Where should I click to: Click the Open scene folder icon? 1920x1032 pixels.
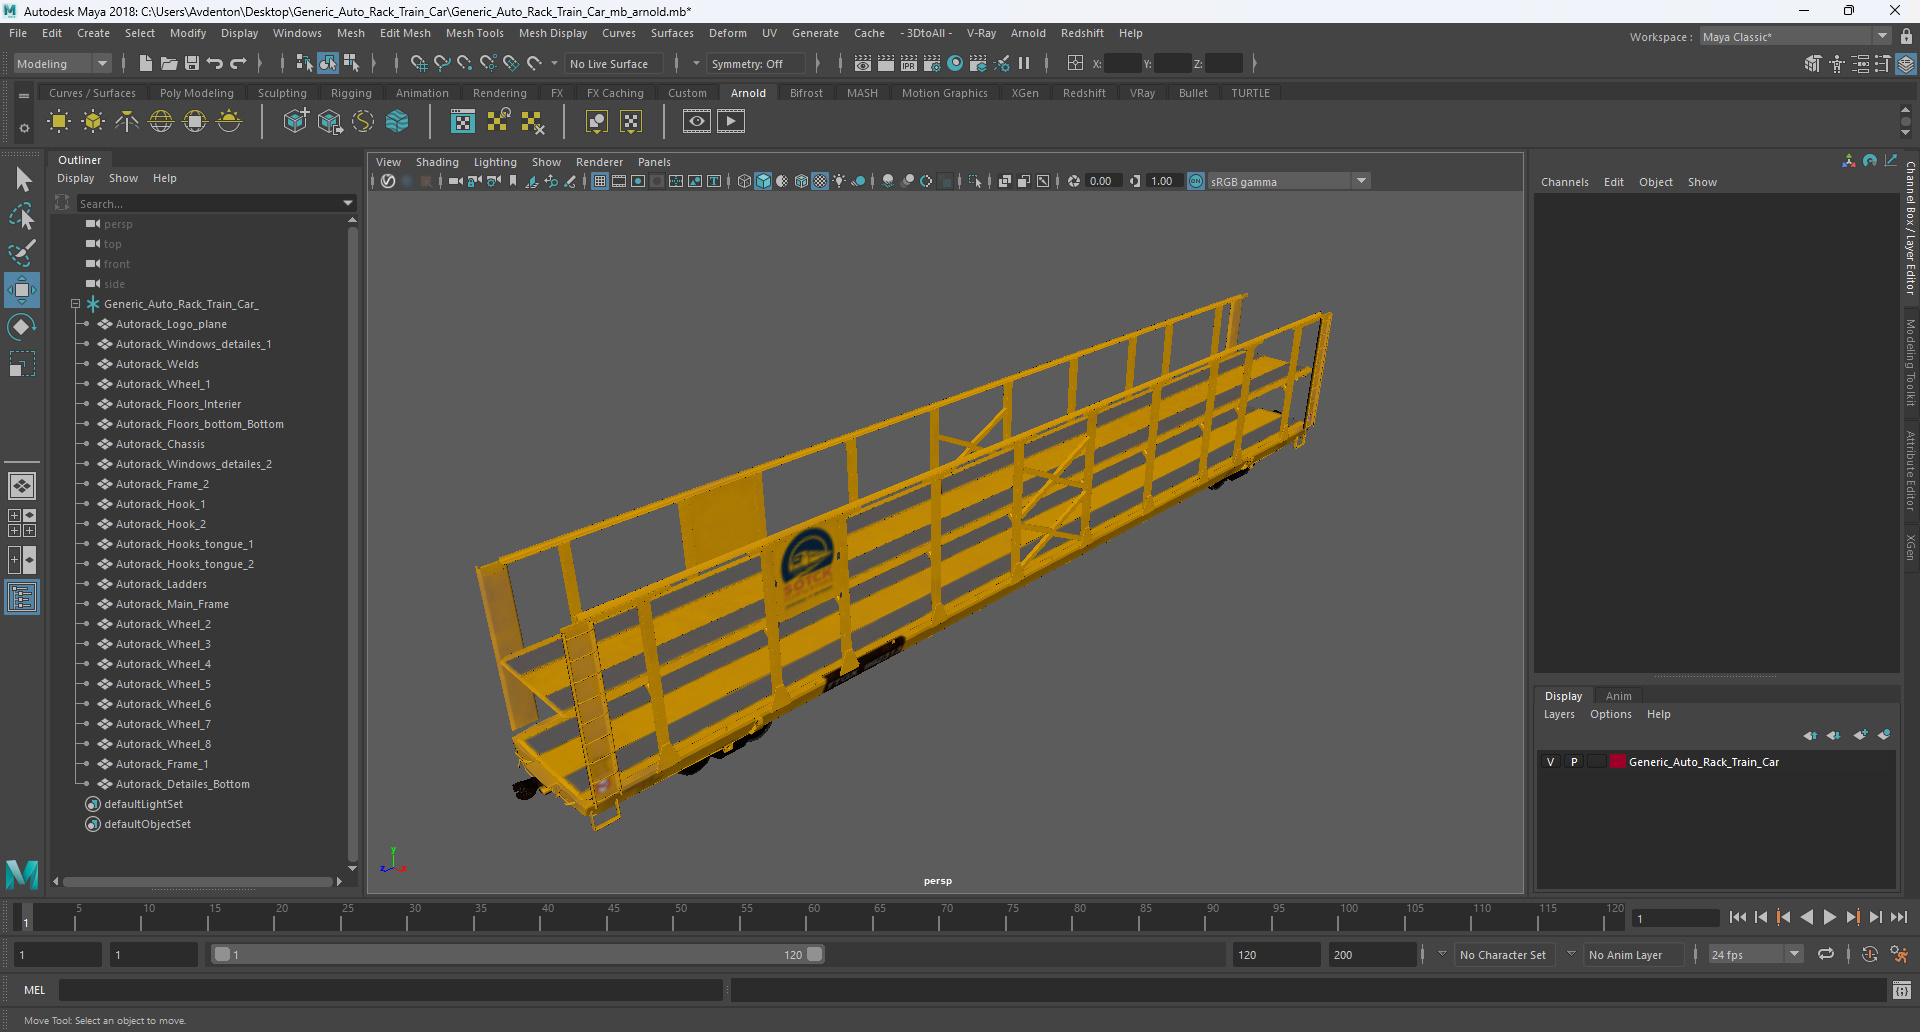pos(169,63)
